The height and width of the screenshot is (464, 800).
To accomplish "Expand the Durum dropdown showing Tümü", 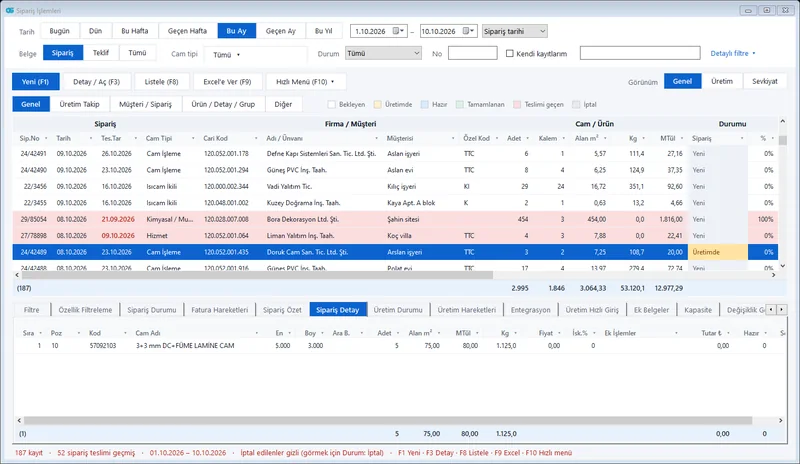I will [x=383, y=53].
